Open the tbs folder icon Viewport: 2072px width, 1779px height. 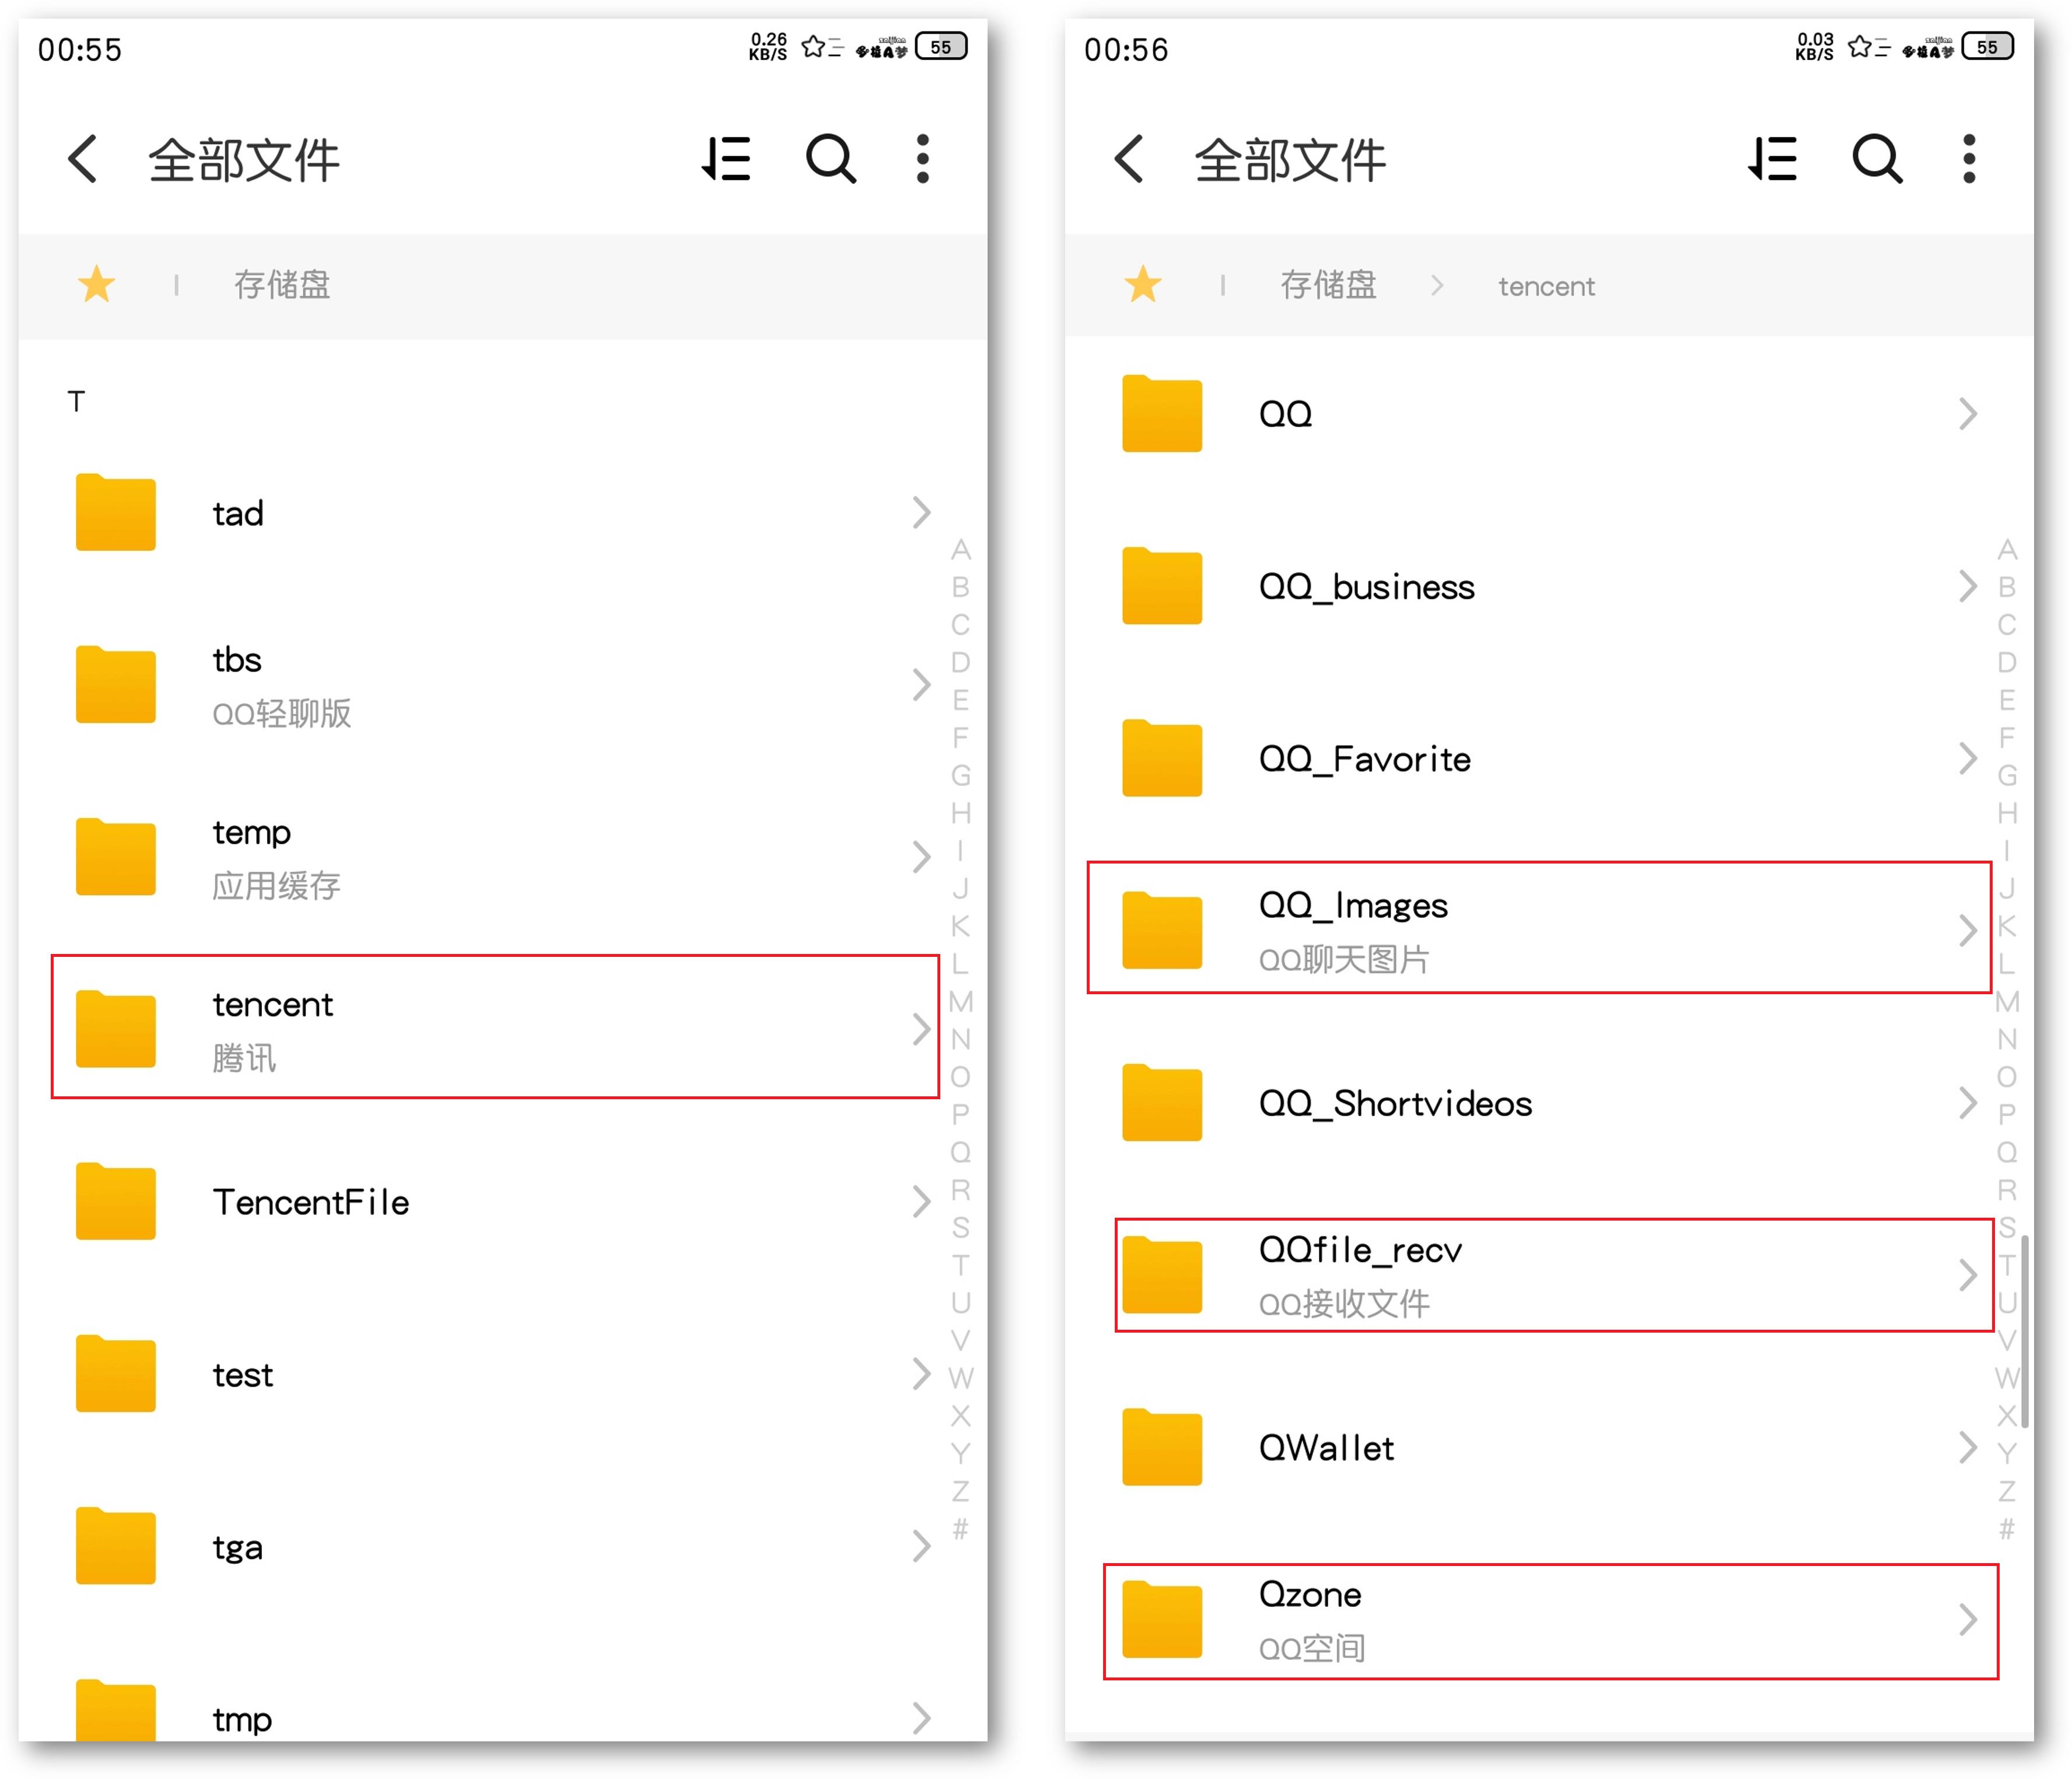[x=115, y=684]
